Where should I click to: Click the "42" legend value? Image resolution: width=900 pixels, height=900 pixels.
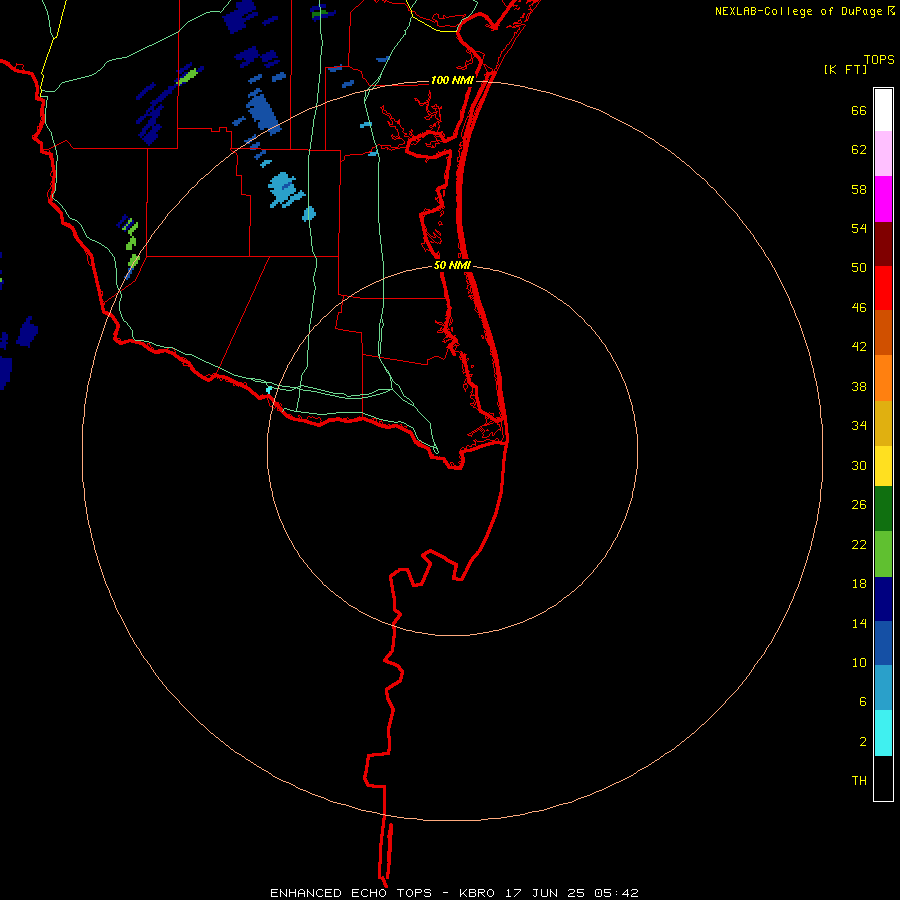click(x=859, y=347)
